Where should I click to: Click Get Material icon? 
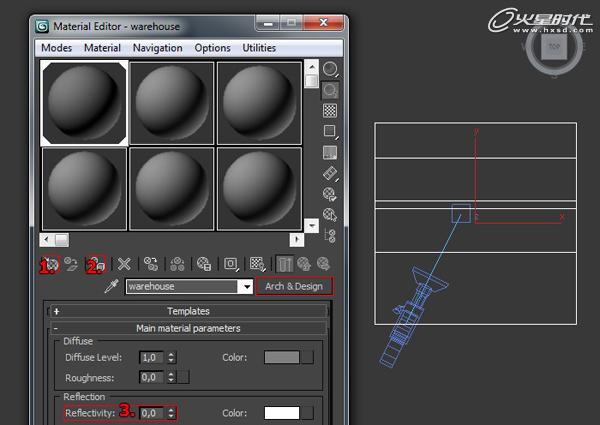click(48, 264)
